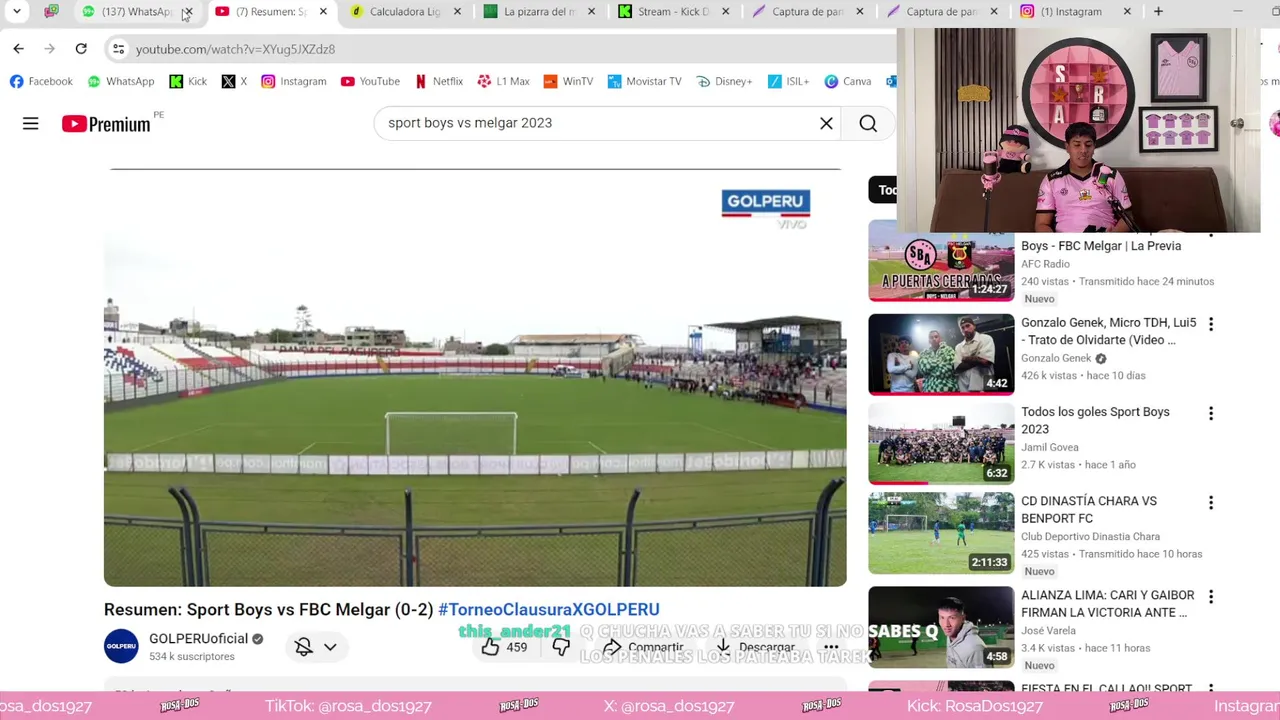Play Todos los goles Sport Boys thumbnail

pyautogui.click(x=941, y=443)
